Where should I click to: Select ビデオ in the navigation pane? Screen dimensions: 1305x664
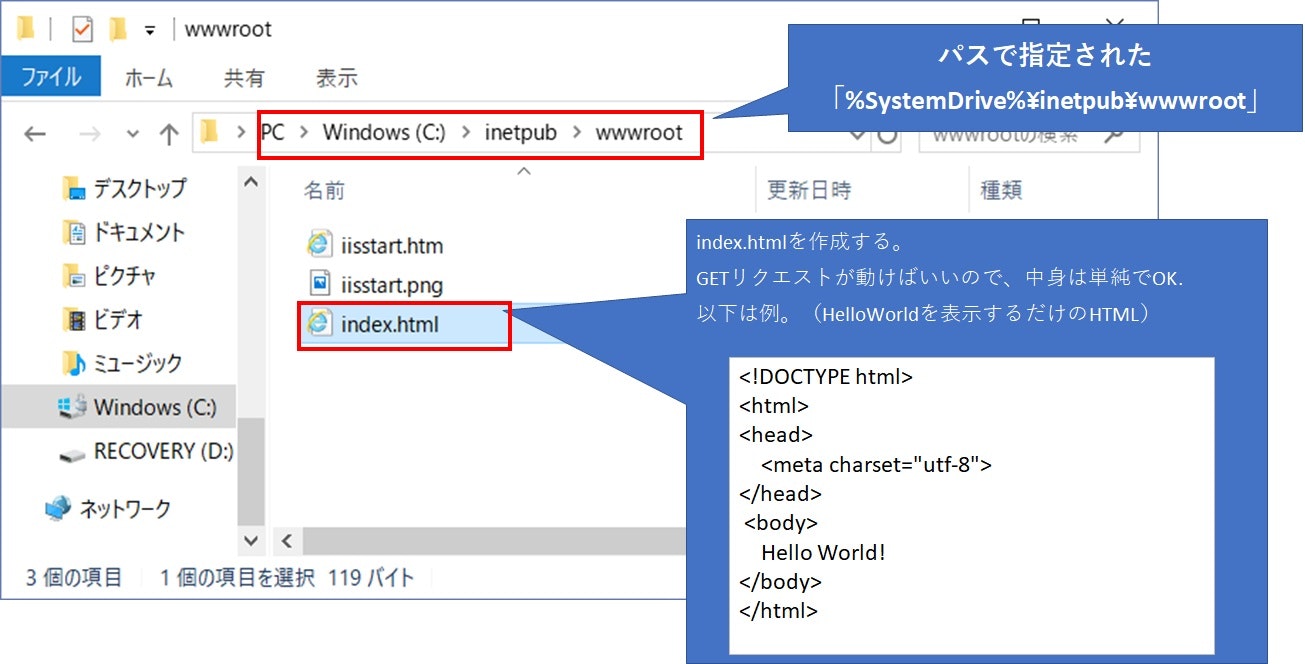(118, 320)
